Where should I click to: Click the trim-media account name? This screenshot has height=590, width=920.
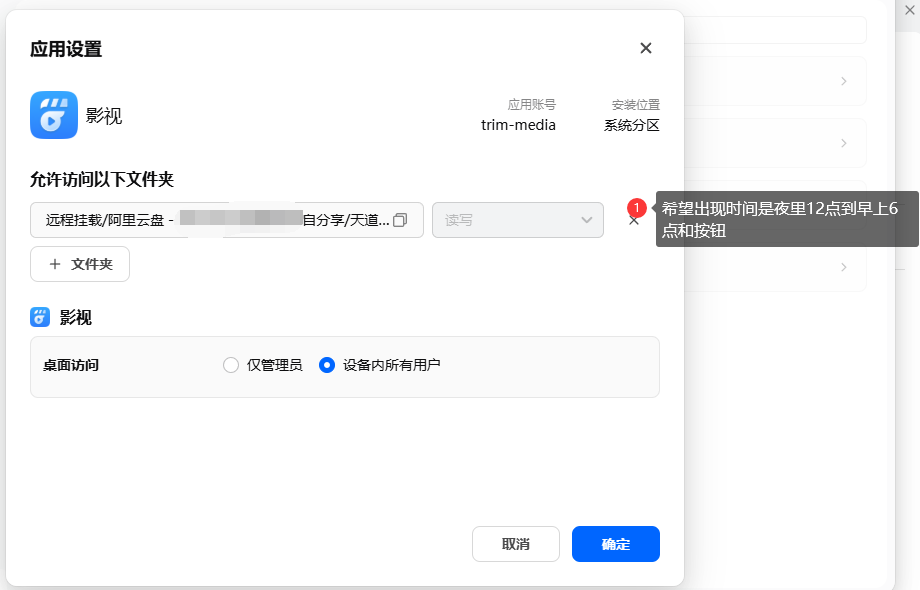coord(518,125)
